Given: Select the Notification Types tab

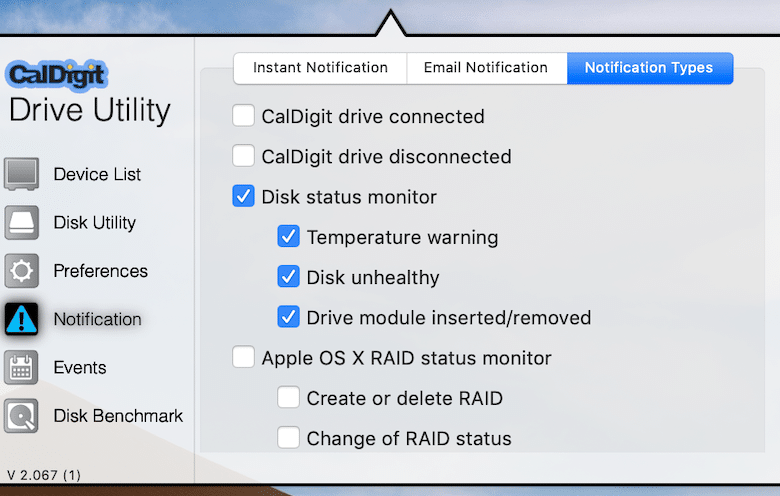Looking at the screenshot, I should tap(650, 68).
